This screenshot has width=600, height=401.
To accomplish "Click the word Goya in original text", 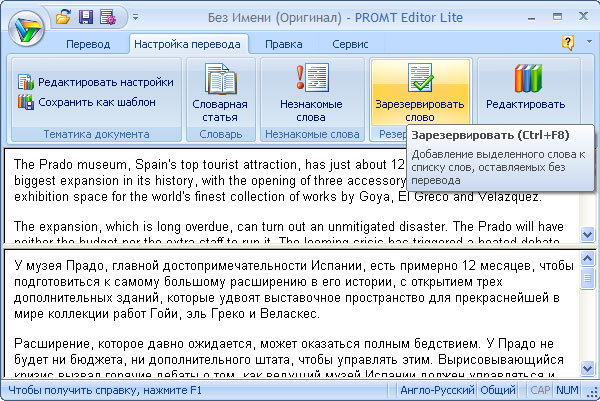I will [375, 197].
